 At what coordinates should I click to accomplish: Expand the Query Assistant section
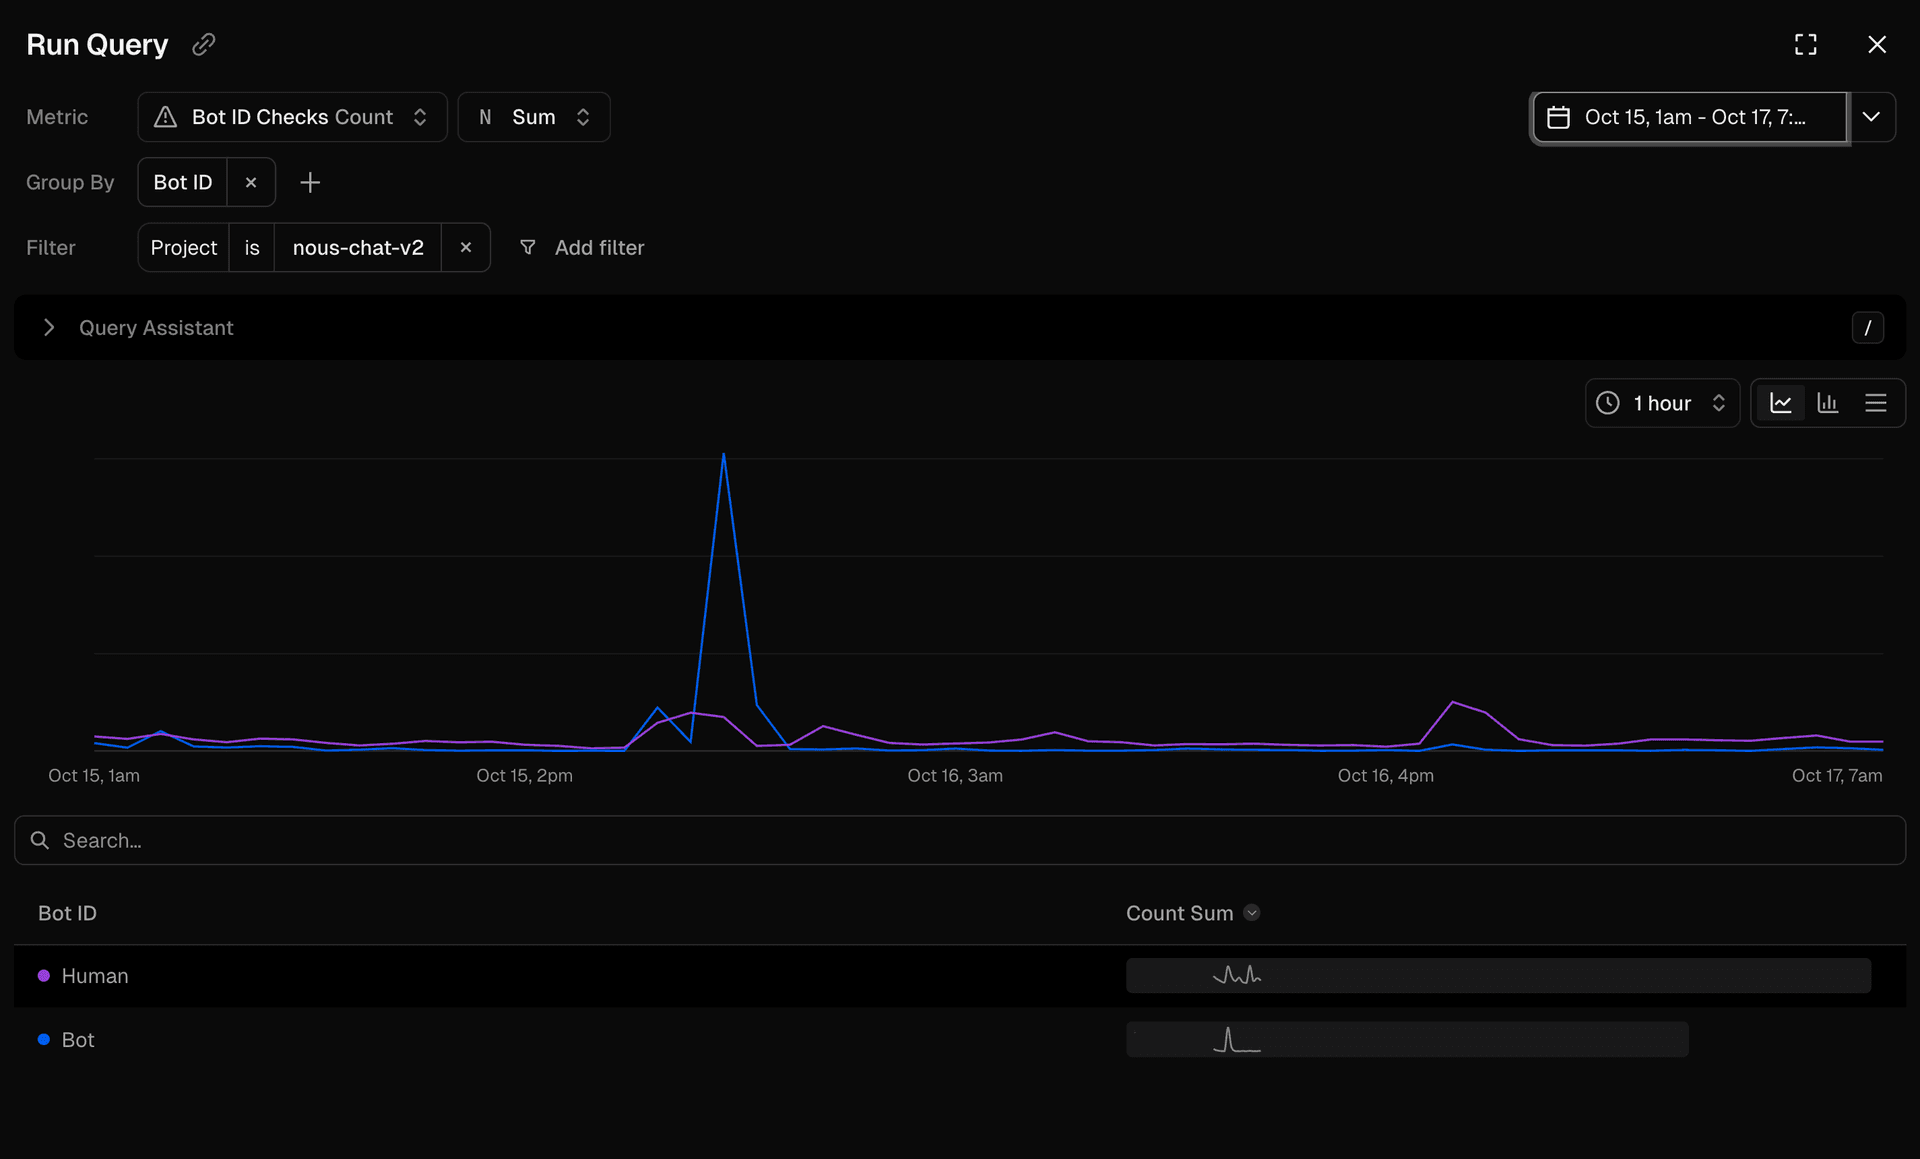click(x=49, y=328)
